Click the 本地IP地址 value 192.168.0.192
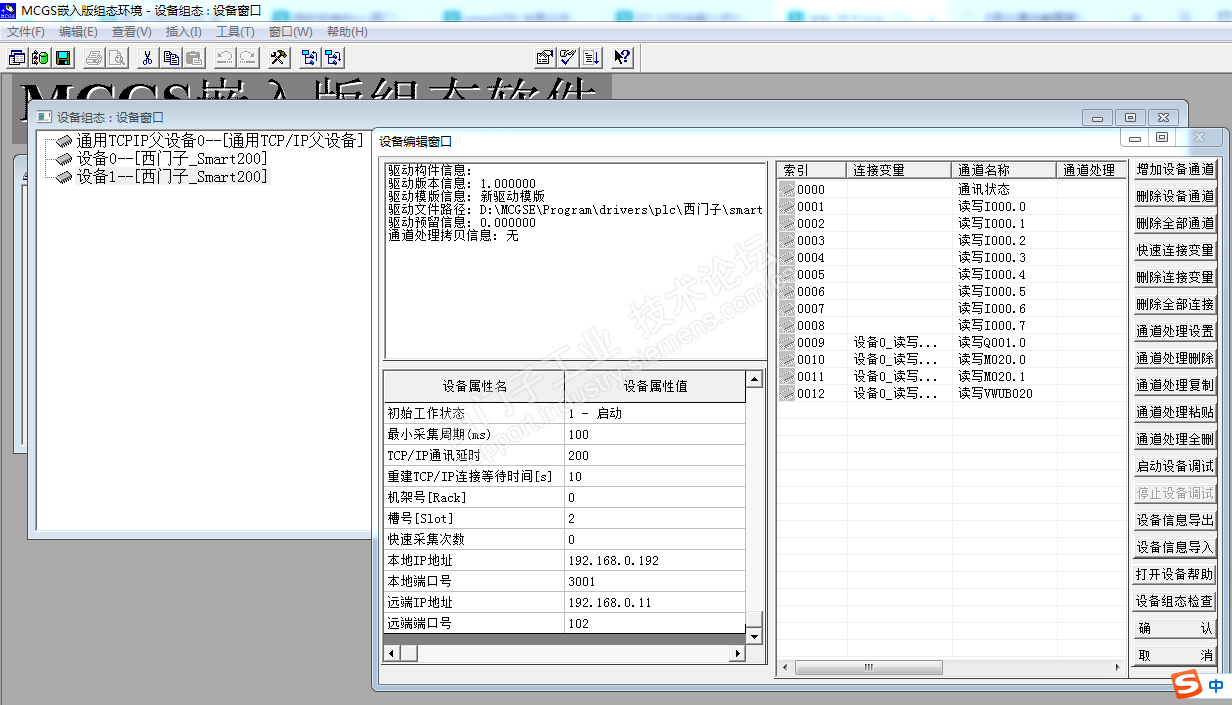Screen dimensions: 1232x705 [655, 560]
